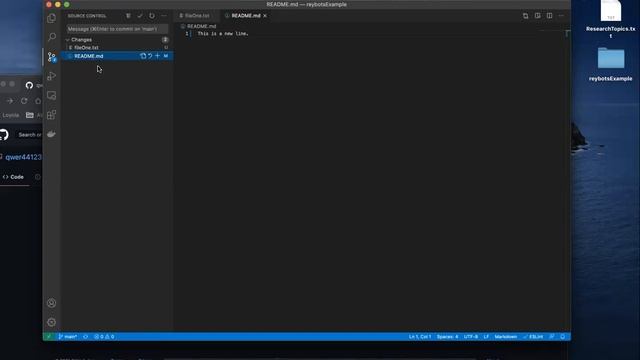
Task: Click the commit message input field
Action: click(x=117, y=29)
